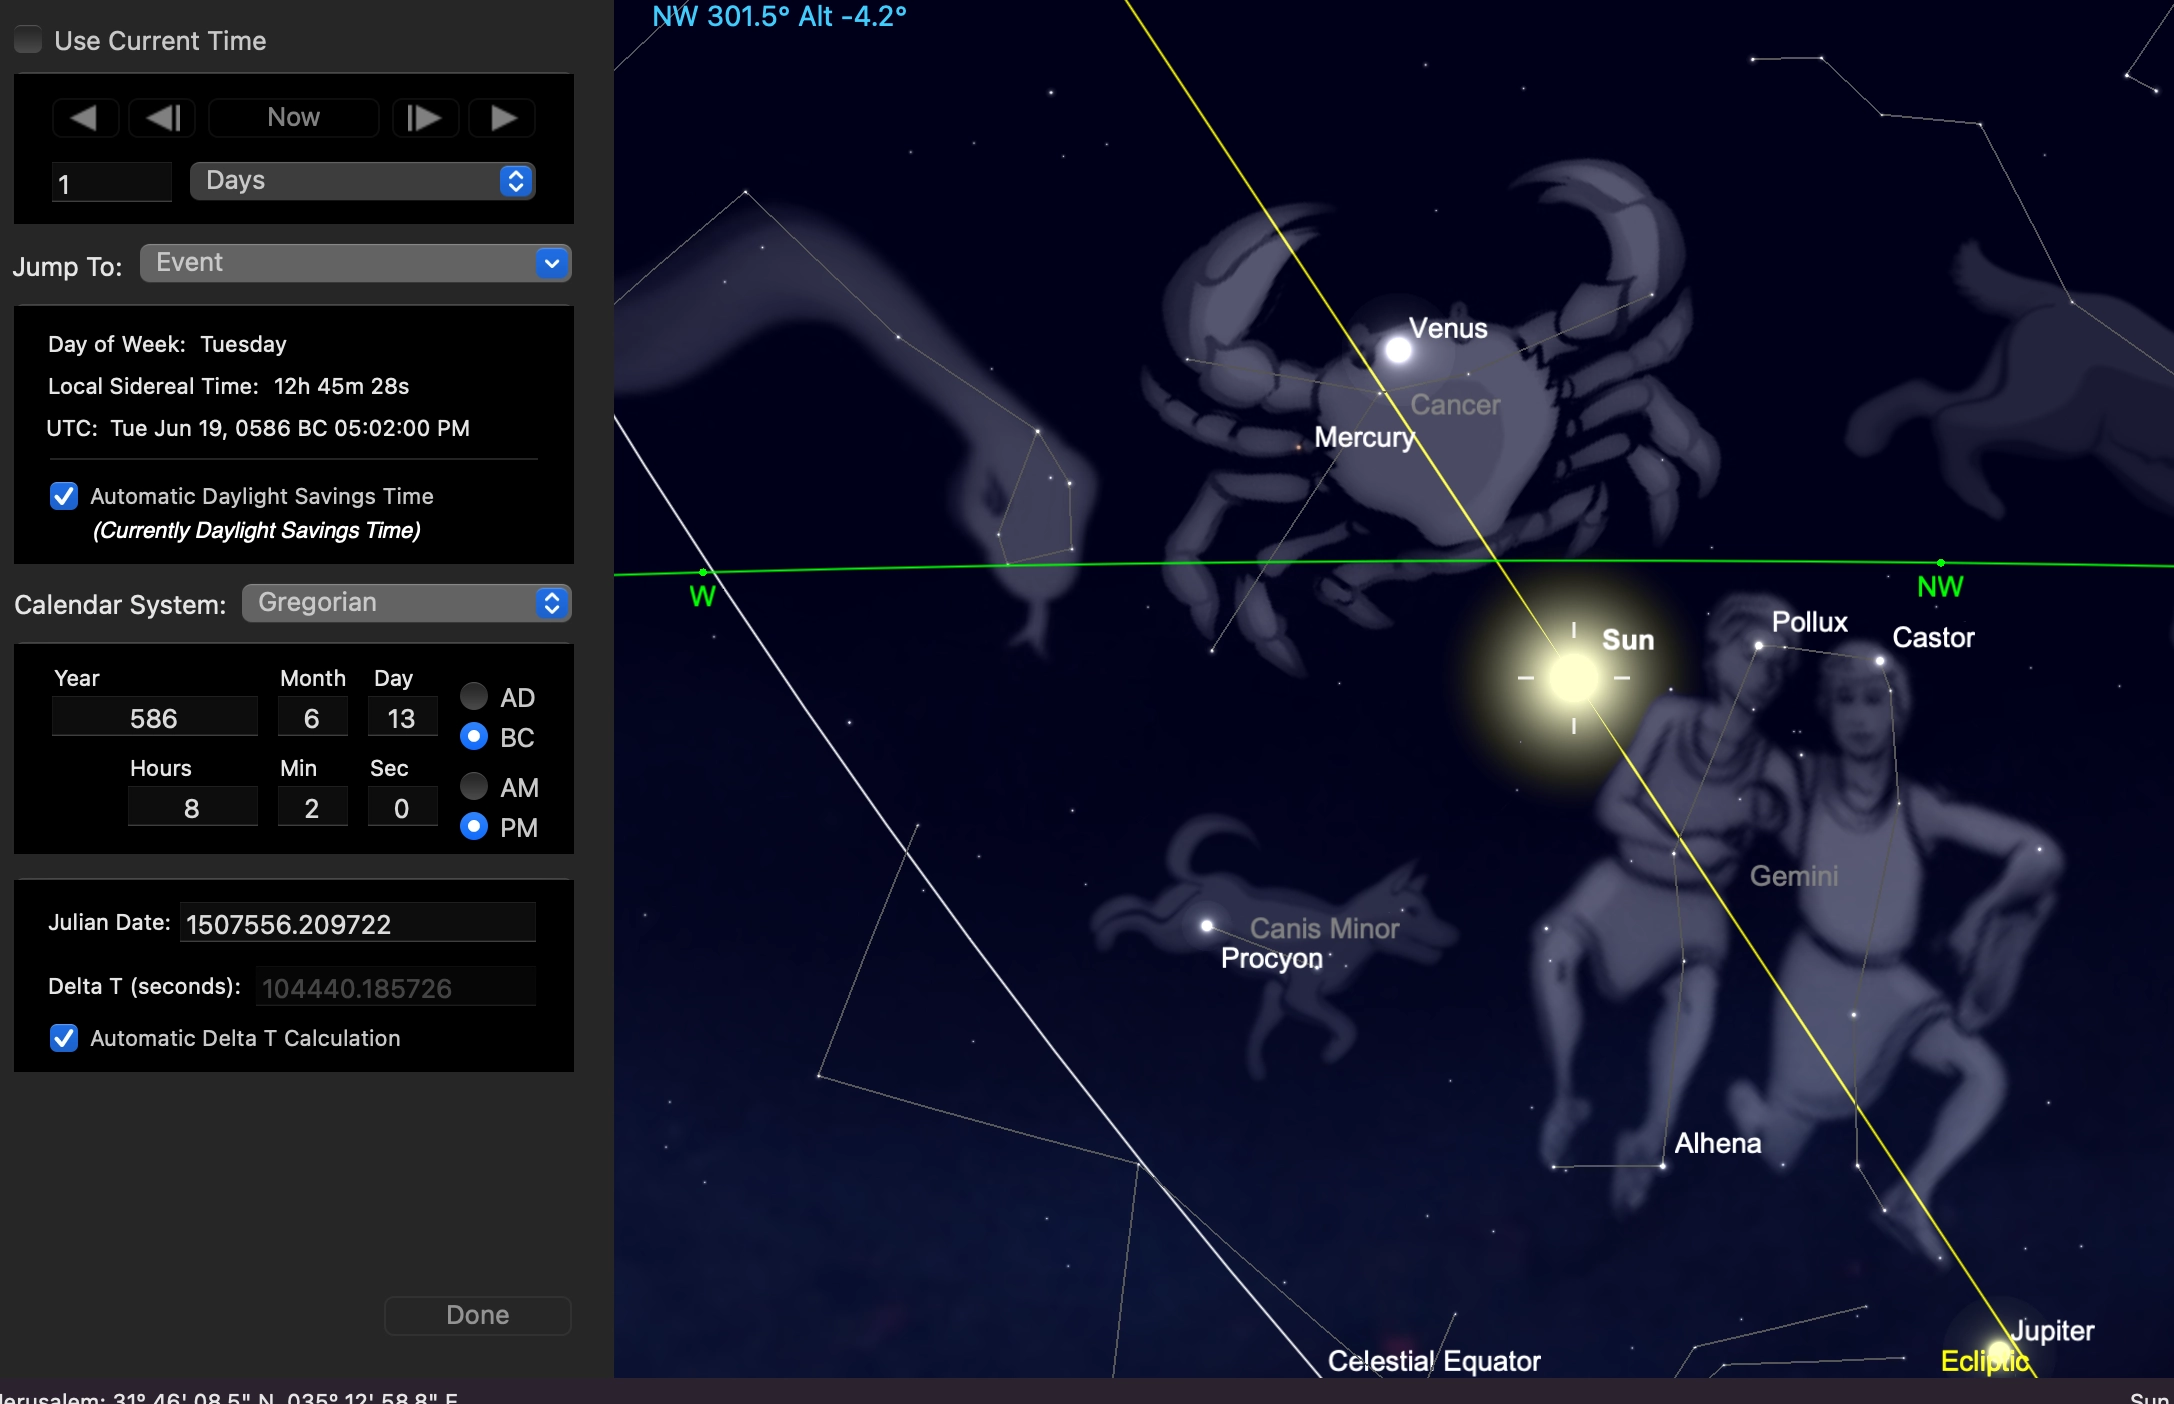Click the NW compass marker on horizon
Viewport: 2174px width, 1404px height.
click(x=1940, y=587)
